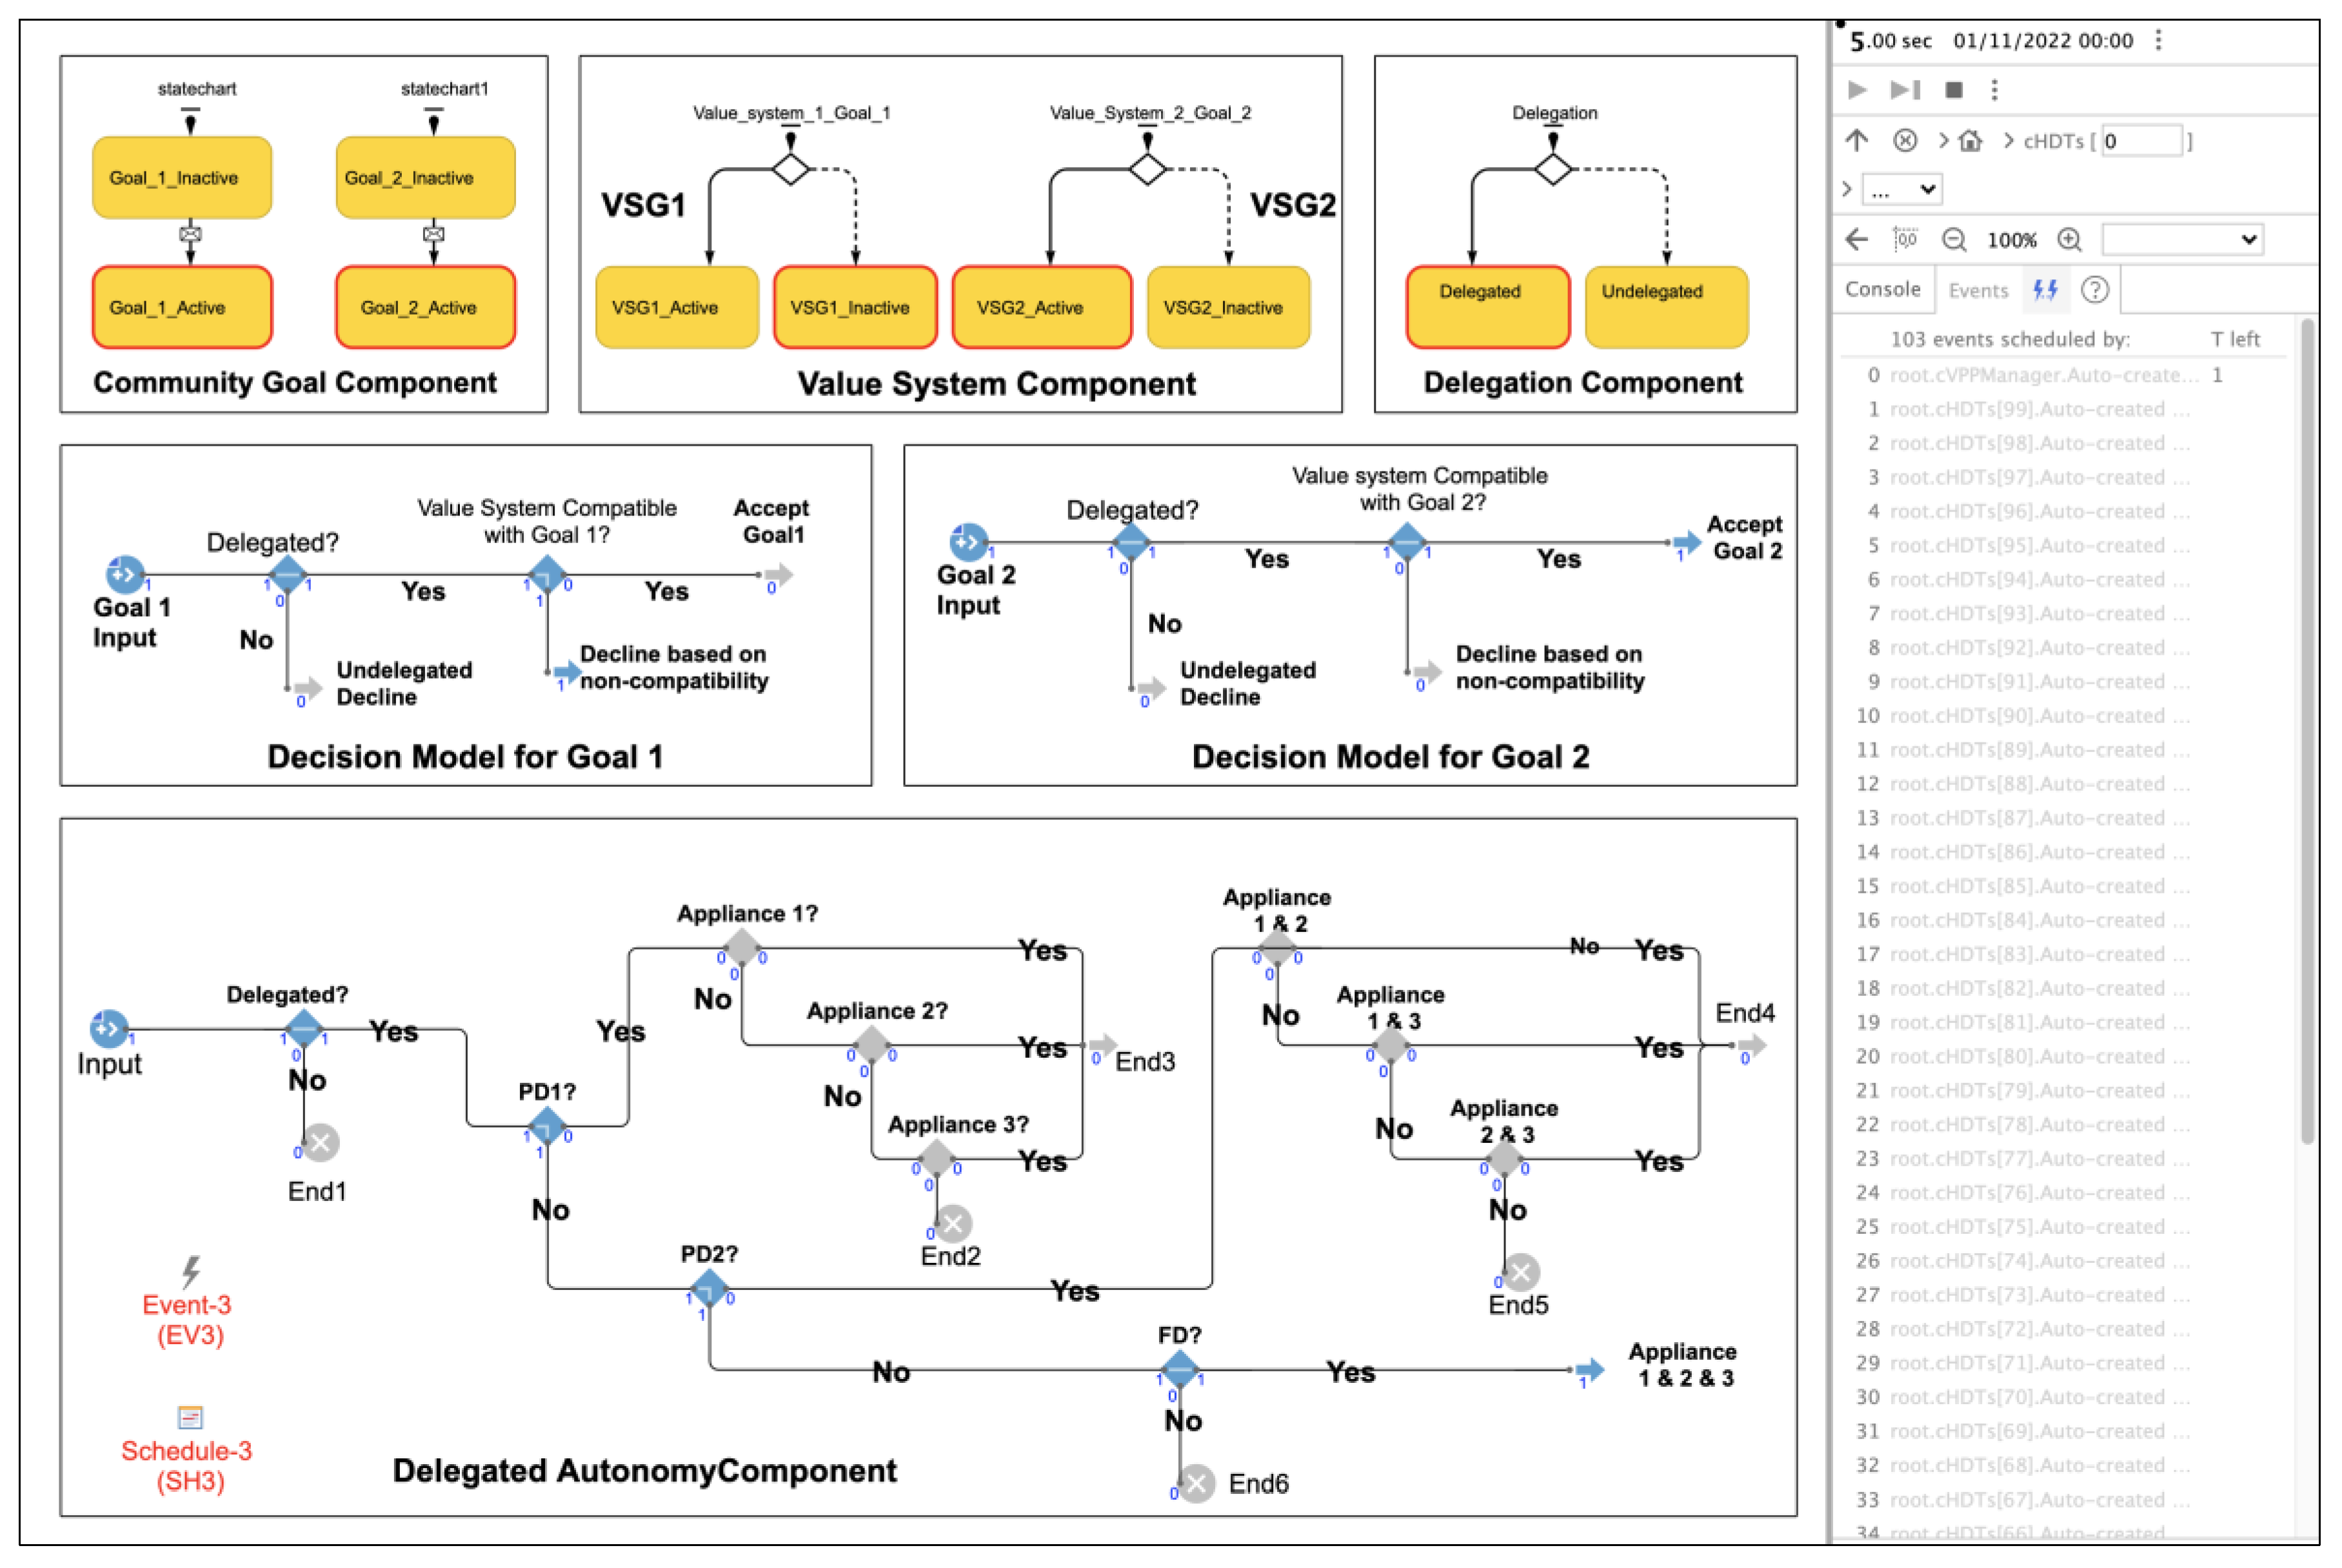Click the zoom out magnifier icon
The height and width of the screenshot is (1568, 2342).
(1953, 240)
